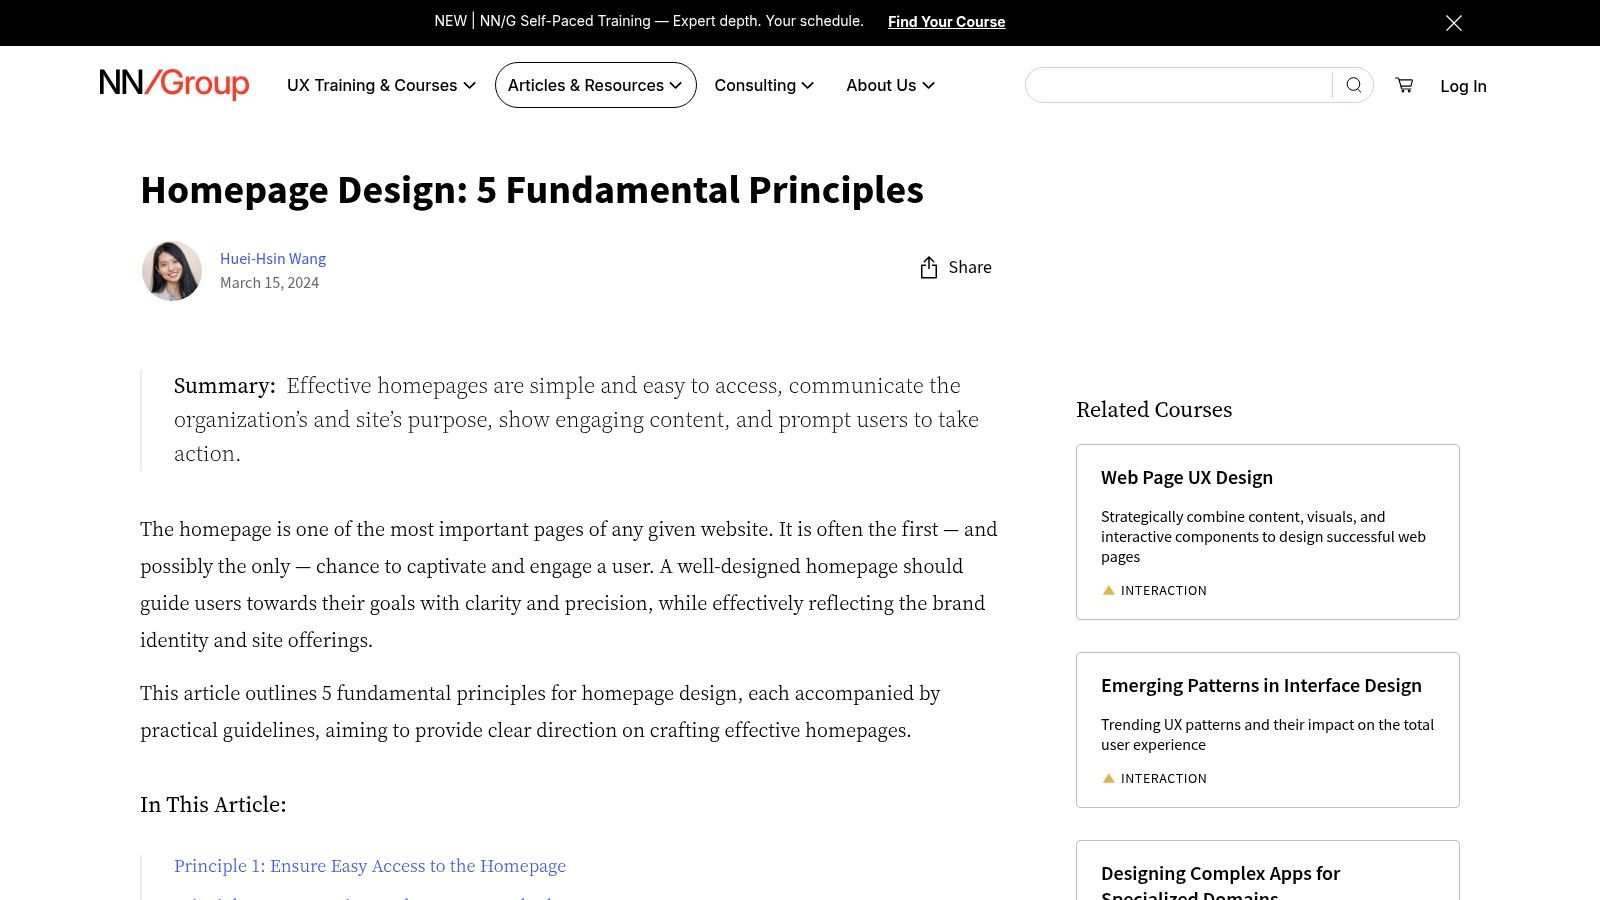Open Principle 1: Ensure Easy Access to the Homepage
Image resolution: width=1600 pixels, height=900 pixels.
[370, 866]
